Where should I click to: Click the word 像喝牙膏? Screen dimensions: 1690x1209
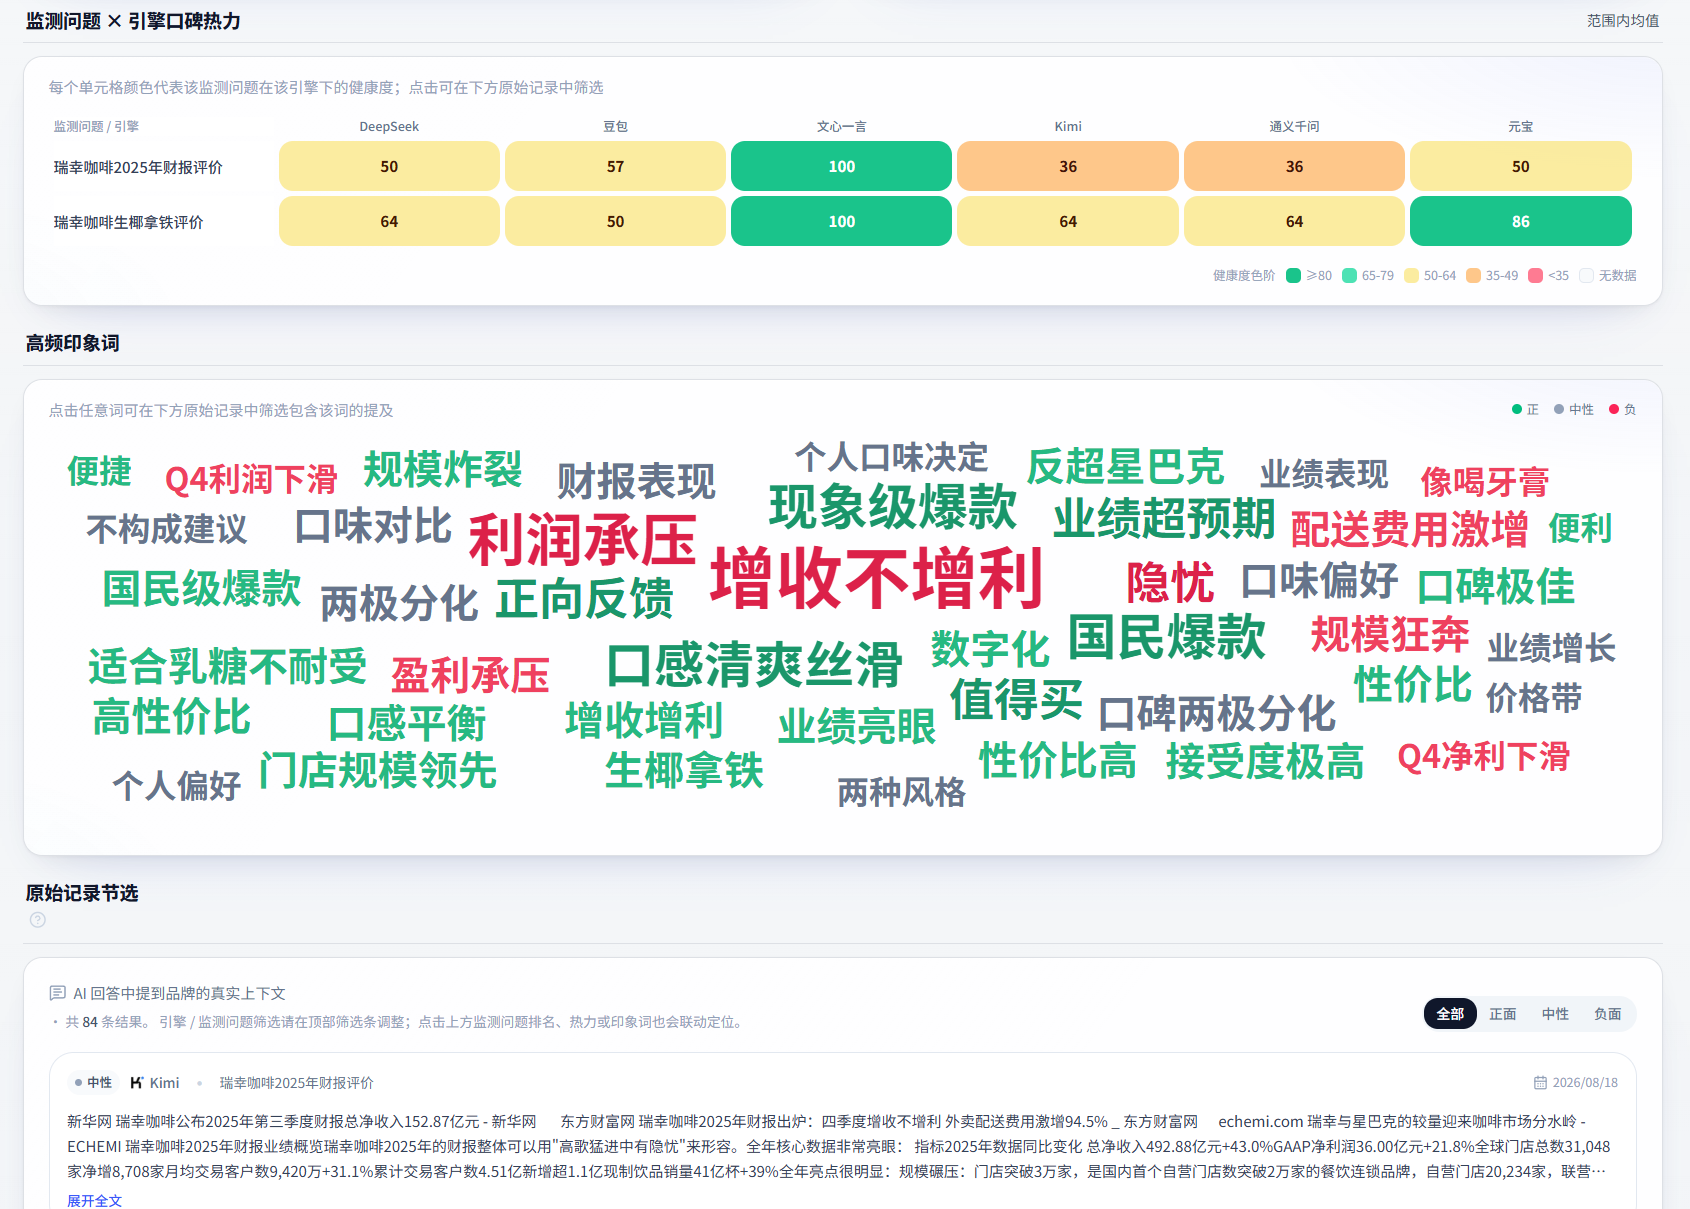click(x=1485, y=482)
